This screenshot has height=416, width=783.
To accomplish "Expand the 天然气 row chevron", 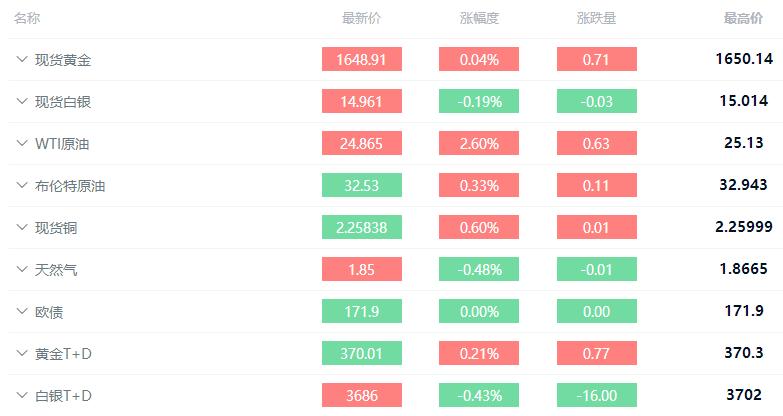I will click(x=21, y=269).
